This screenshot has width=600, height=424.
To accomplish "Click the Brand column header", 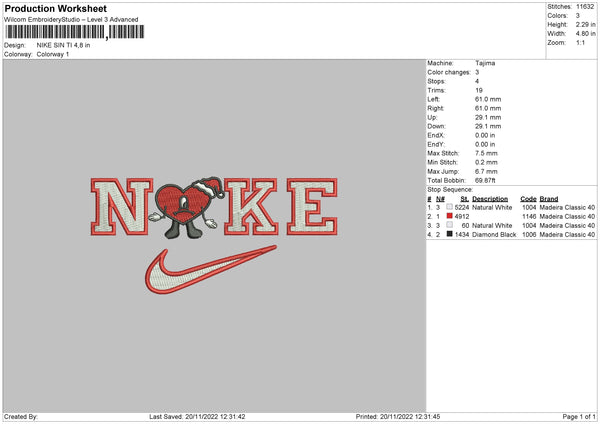I will coord(549,199).
